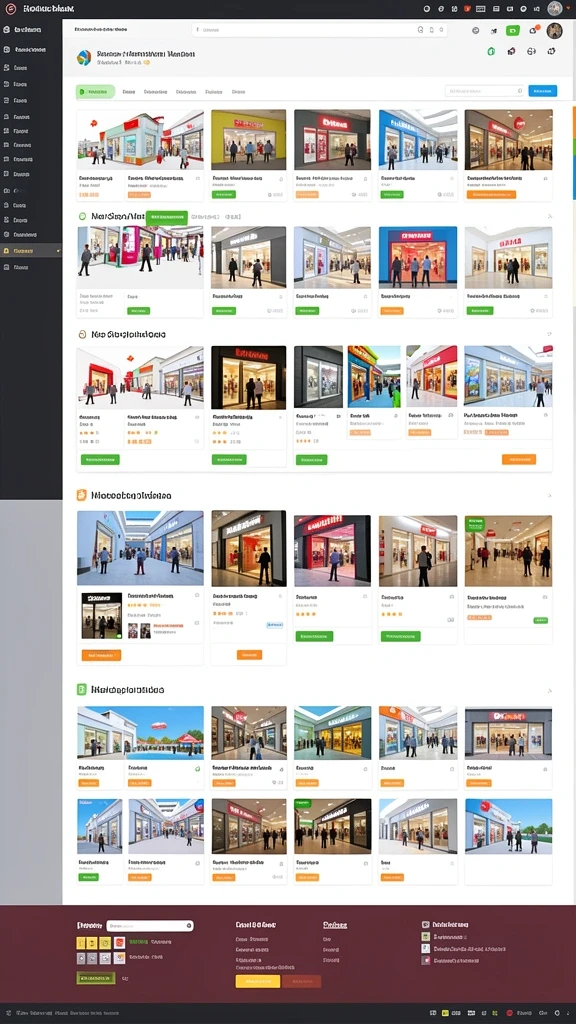Click the green icon button in the header toolbar

(x=513, y=30)
